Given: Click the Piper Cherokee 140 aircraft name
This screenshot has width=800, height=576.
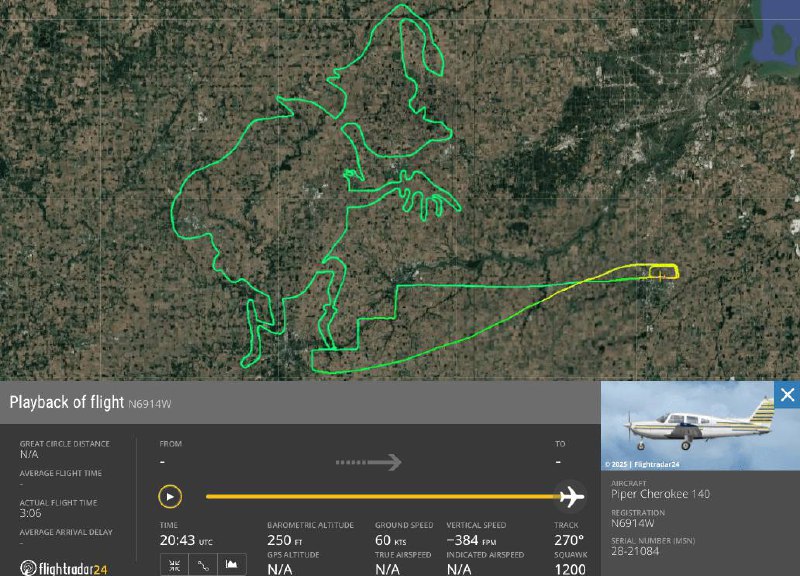Looking at the screenshot, I should [x=660, y=494].
